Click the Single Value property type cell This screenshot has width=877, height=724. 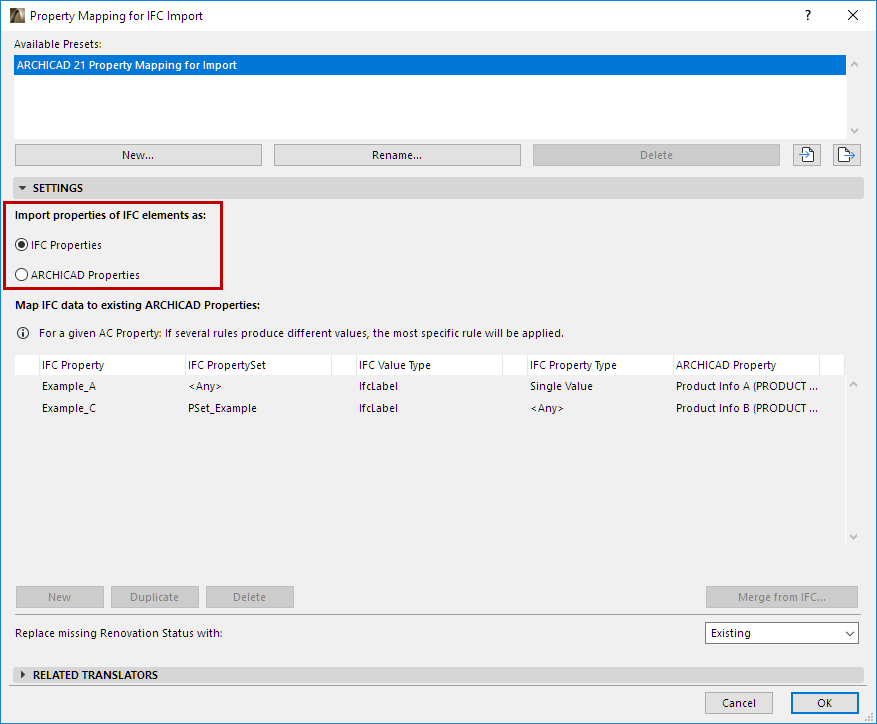tap(561, 386)
